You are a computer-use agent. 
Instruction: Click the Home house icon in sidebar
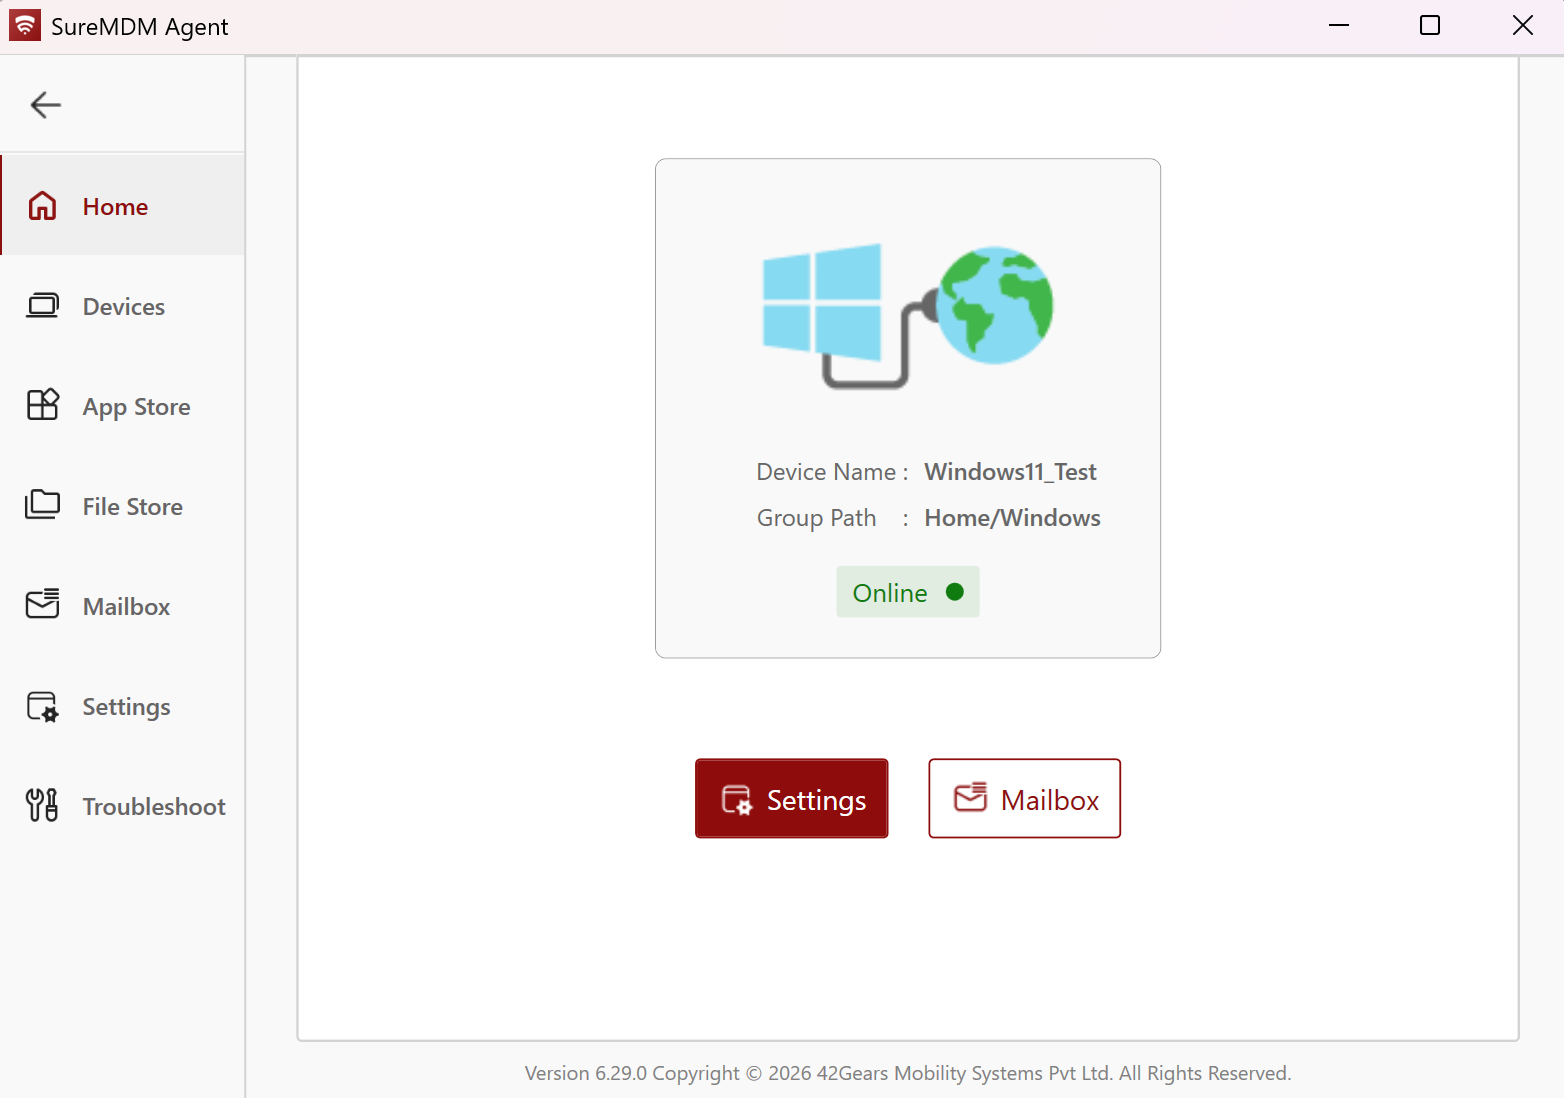point(42,206)
